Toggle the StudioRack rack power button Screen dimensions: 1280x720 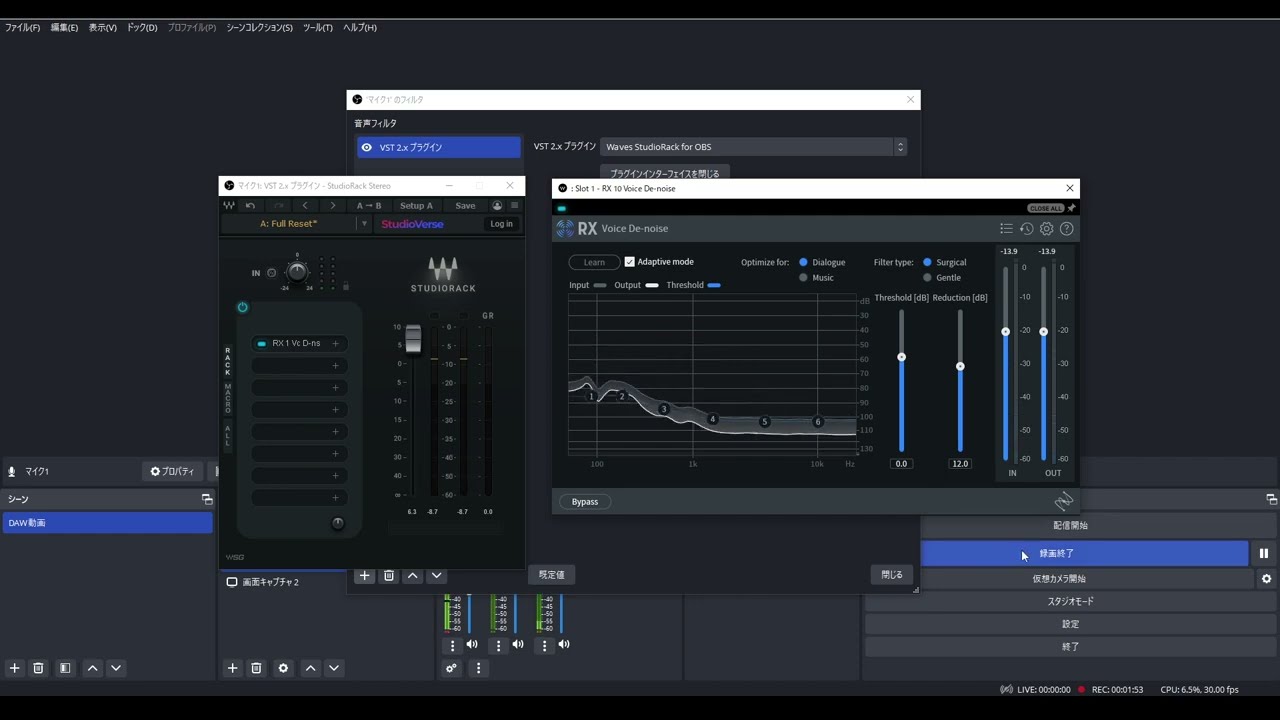(x=242, y=307)
